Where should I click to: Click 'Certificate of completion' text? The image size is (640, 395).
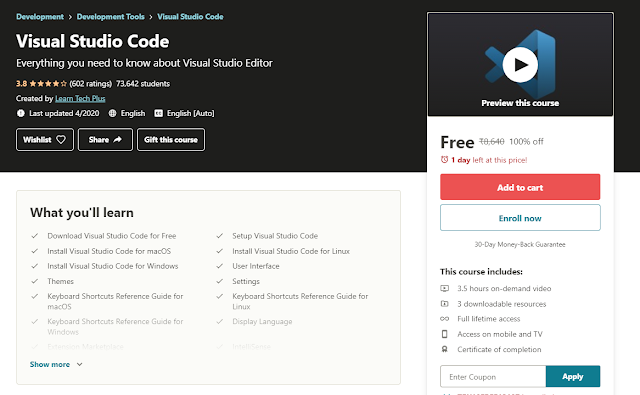[x=499, y=349]
